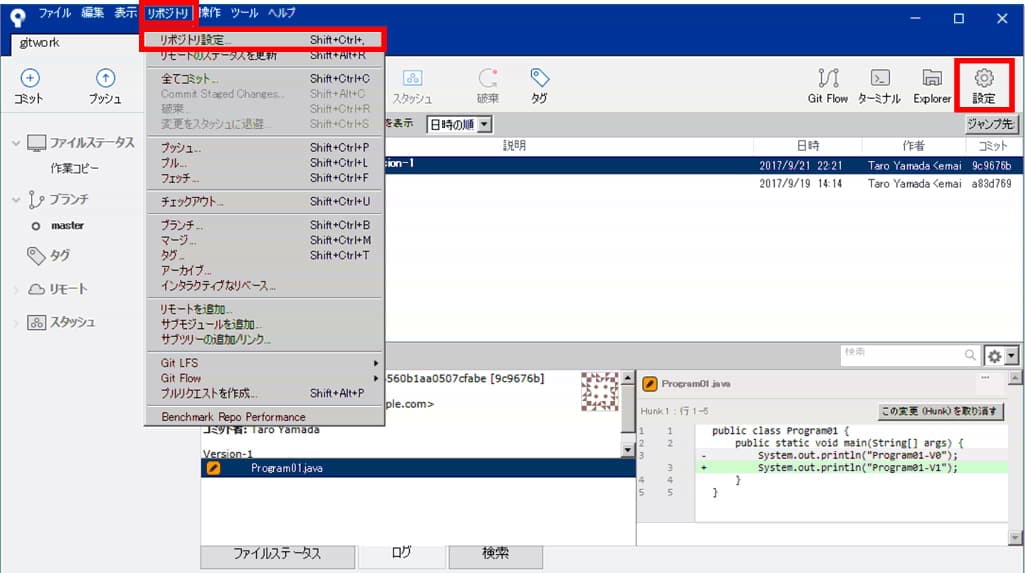Click the commit details scrollbar down arrow
1025x573 pixels.
click(x=628, y=450)
